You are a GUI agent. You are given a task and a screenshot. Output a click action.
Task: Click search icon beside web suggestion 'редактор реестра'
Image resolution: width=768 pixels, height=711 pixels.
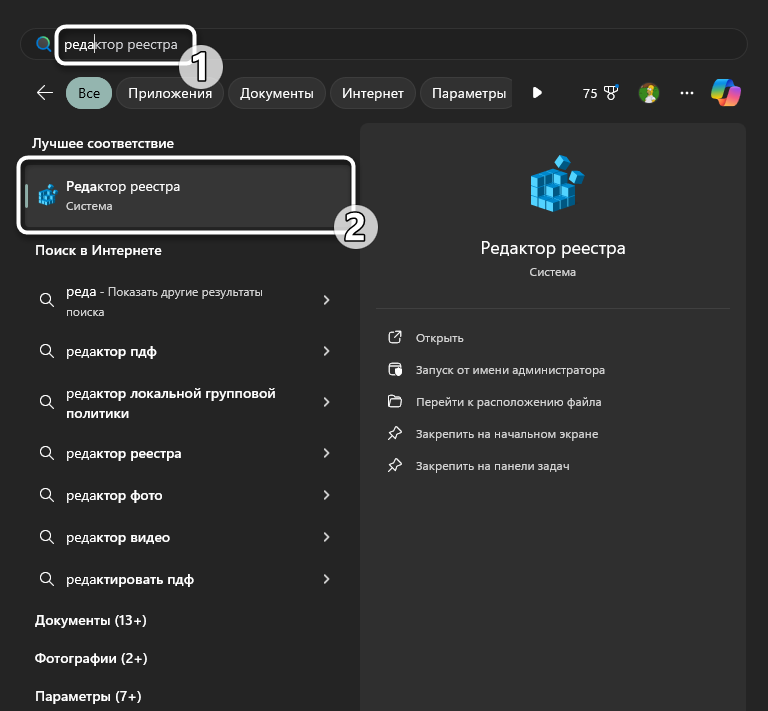coord(47,453)
